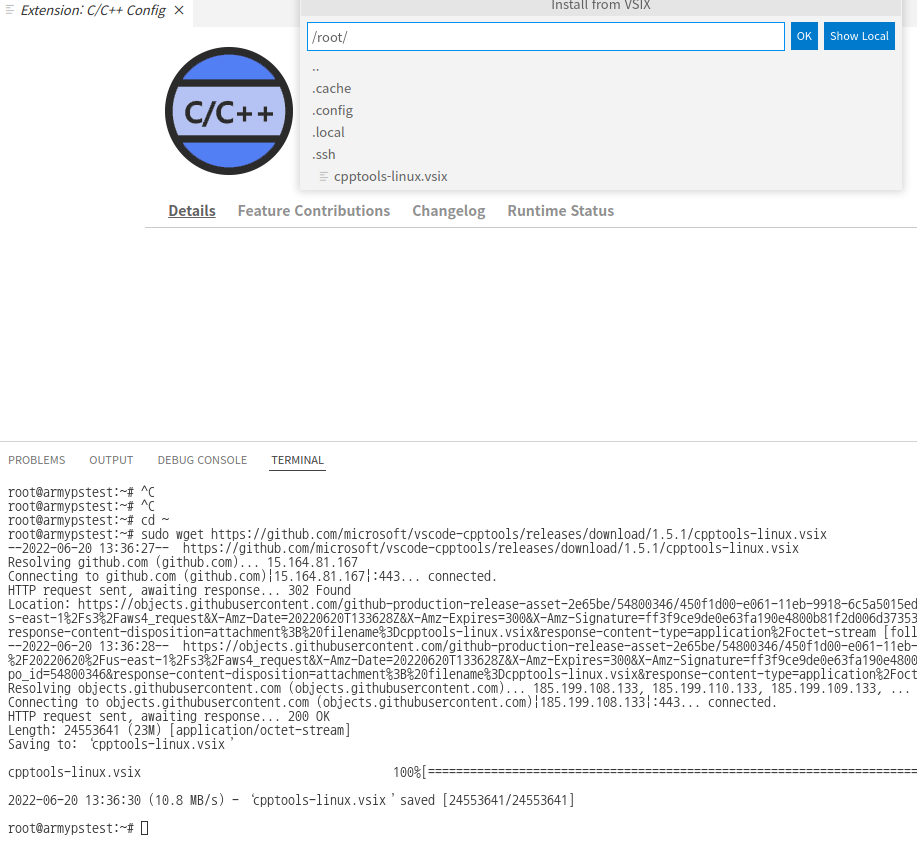Open the .config folder entry
Image resolution: width=917 pixels, height=865 pixels.
(x=601, y=111)
